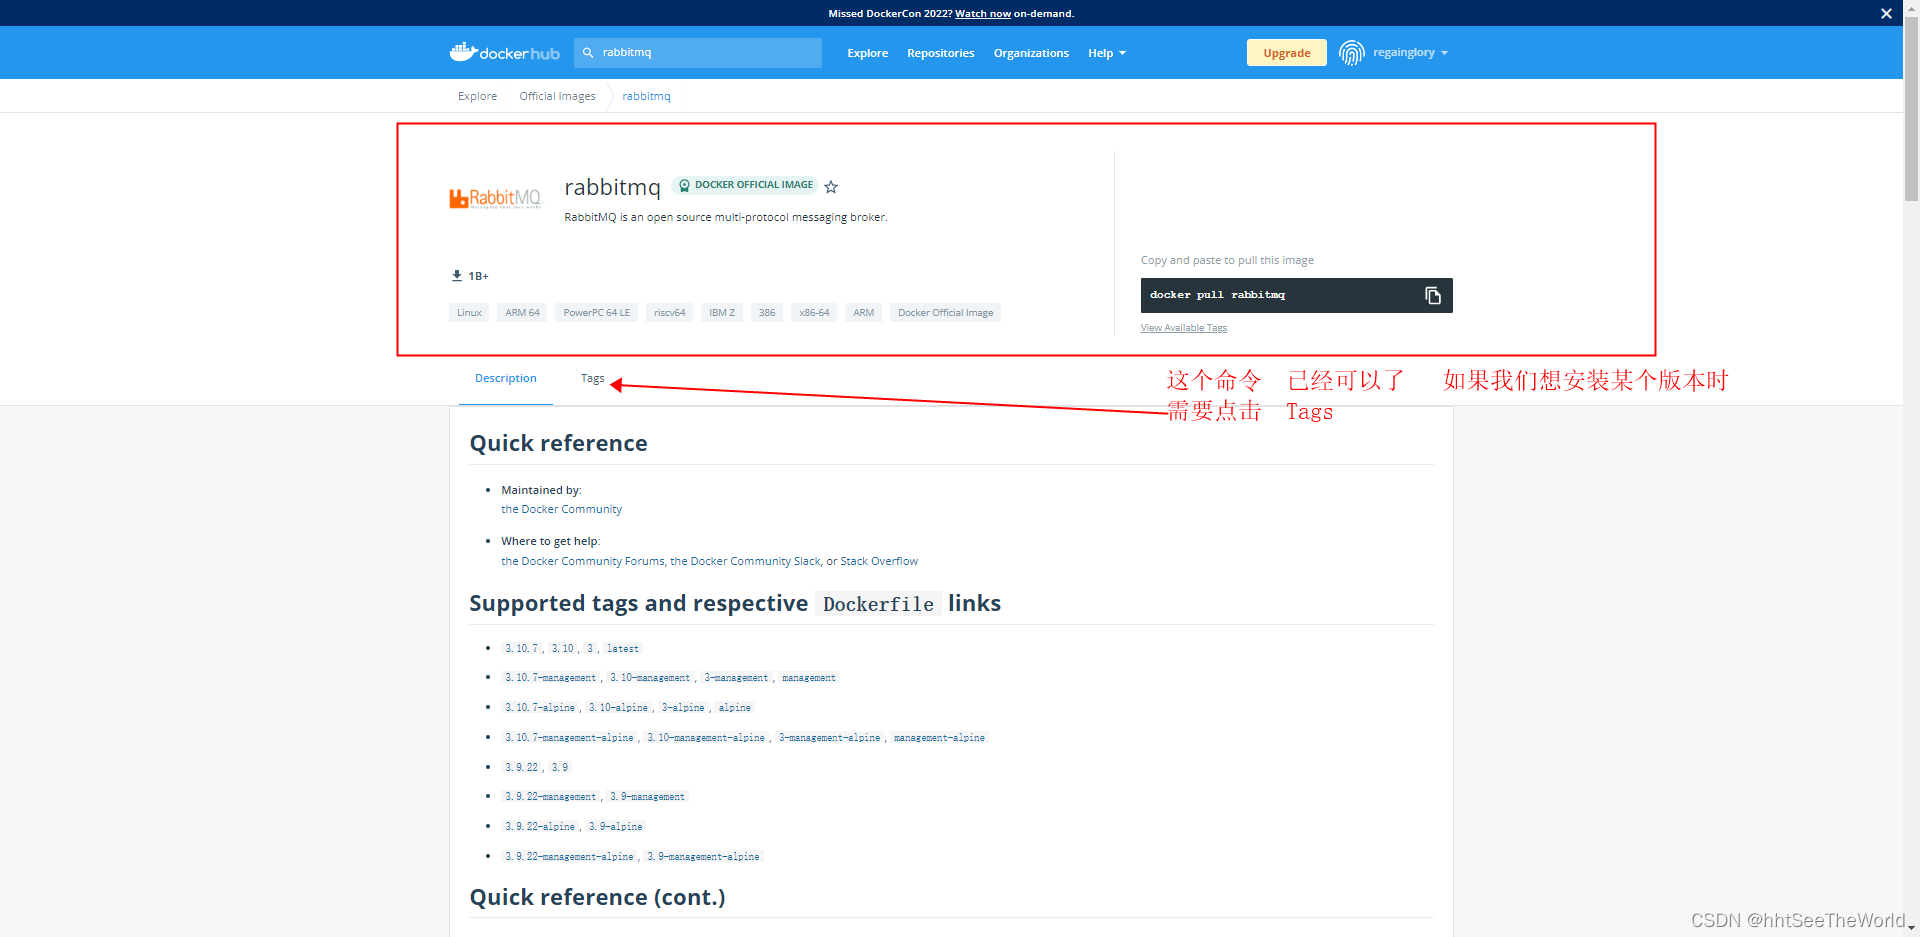Click the Upgrade button

click(x=1286, y=53)
